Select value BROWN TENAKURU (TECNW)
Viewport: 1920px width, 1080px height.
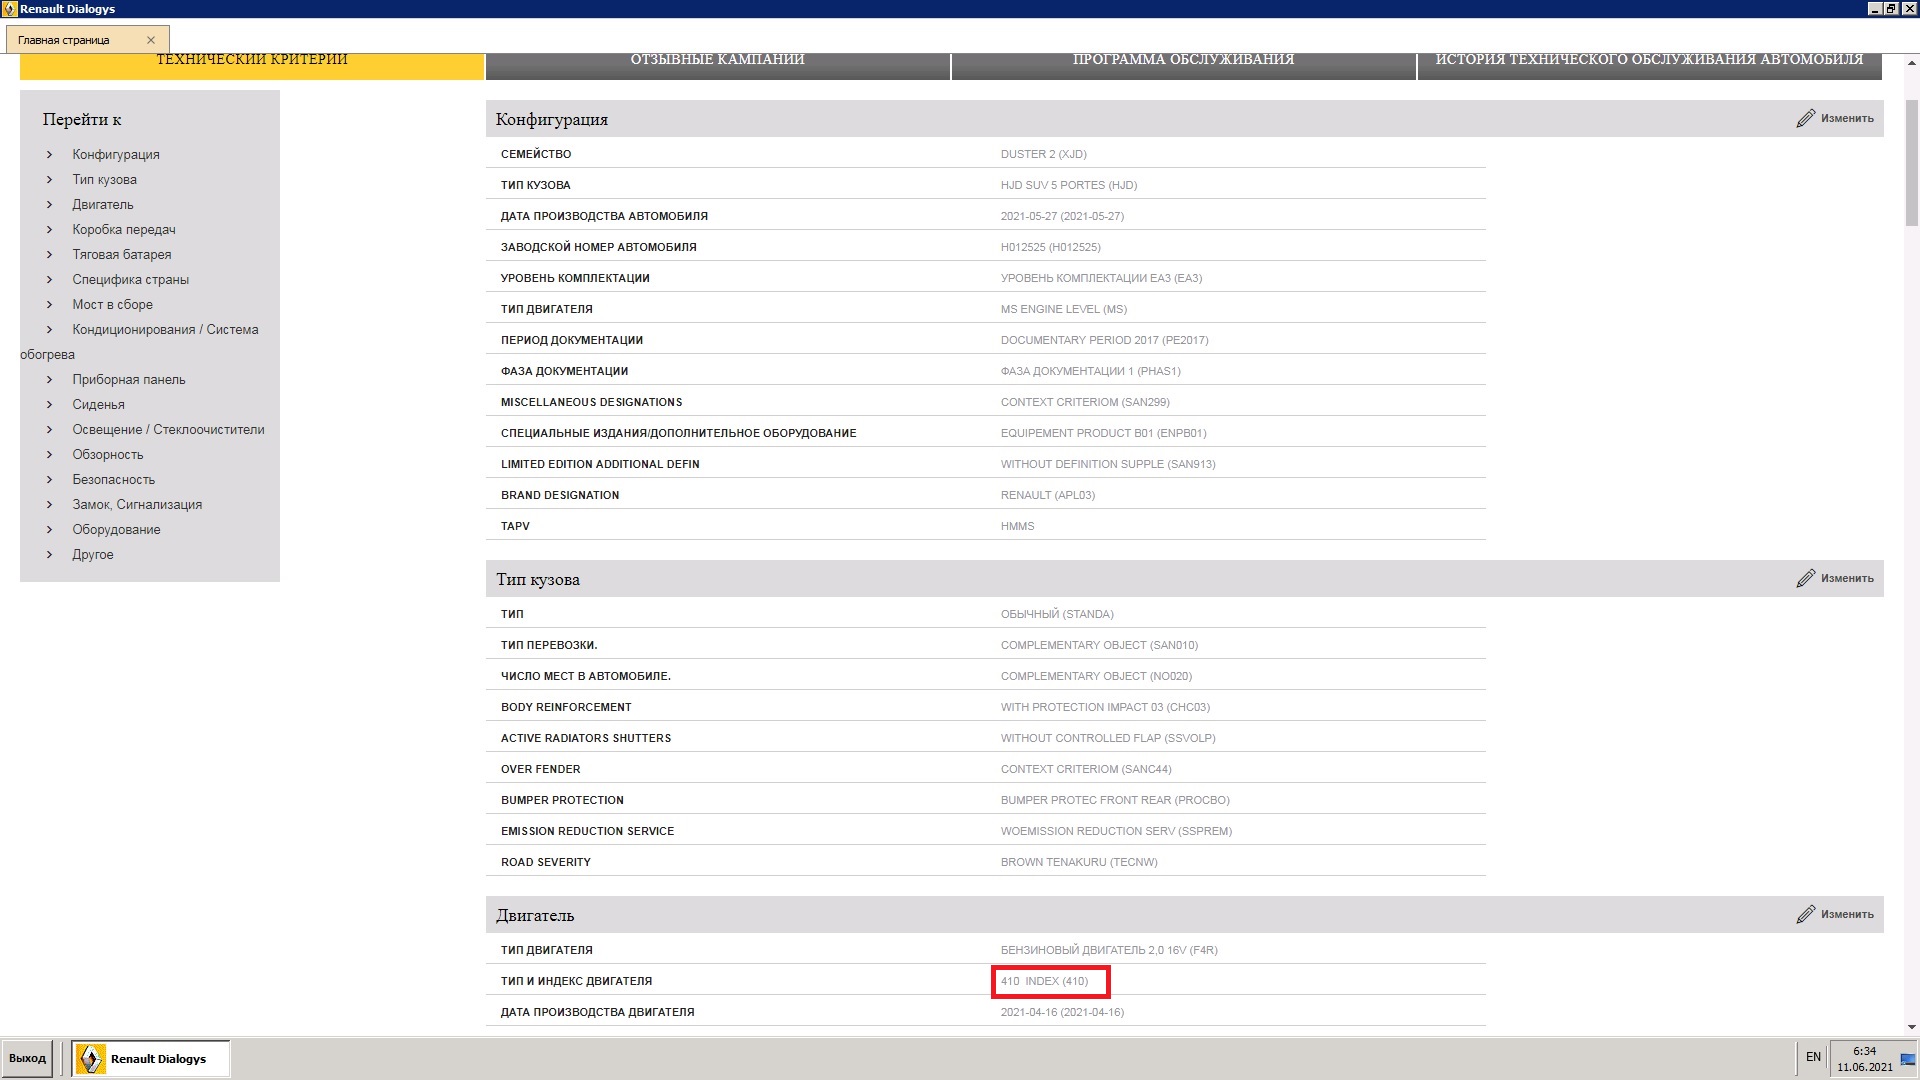click(x=1079, y=862)
